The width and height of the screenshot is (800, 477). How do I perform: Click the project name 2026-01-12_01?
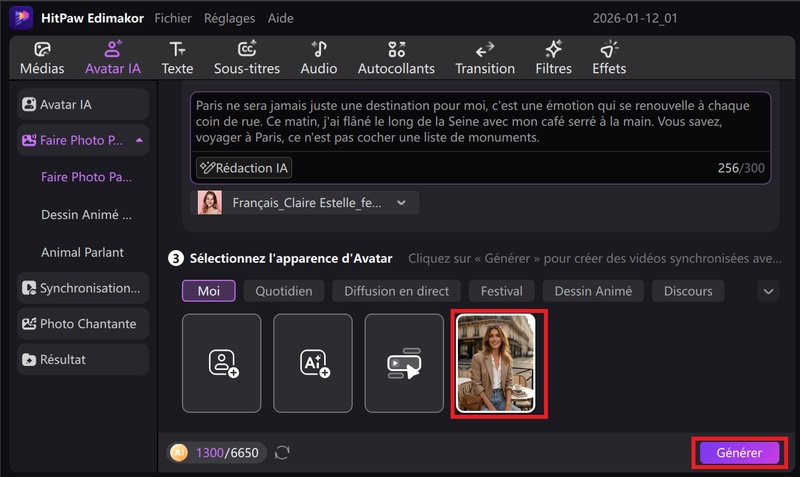pos(635,18)
